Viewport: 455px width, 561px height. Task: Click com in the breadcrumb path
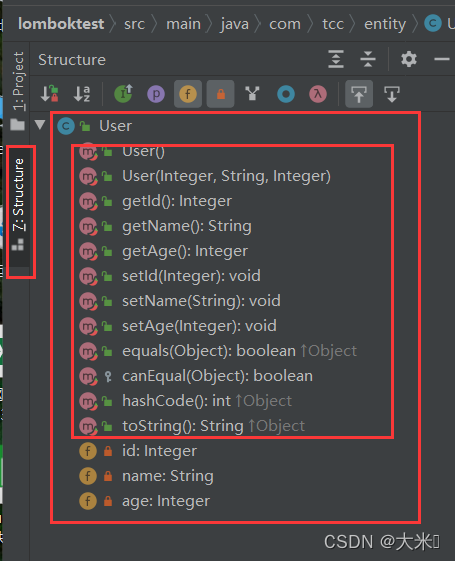pos(285,24)
